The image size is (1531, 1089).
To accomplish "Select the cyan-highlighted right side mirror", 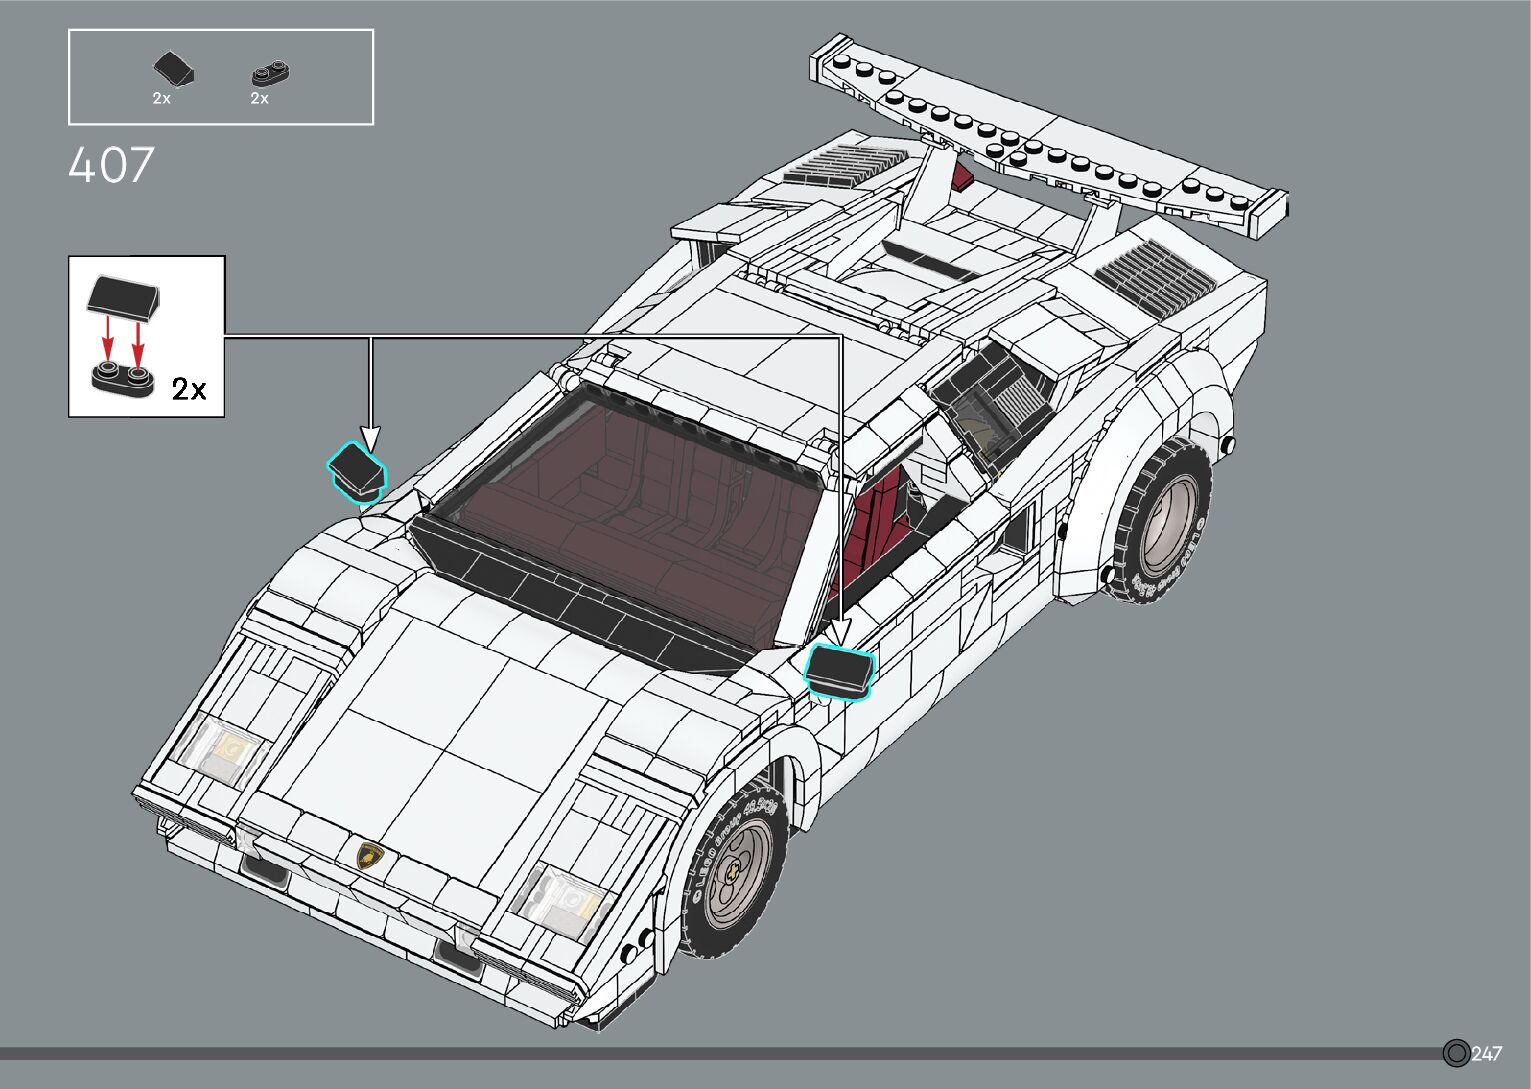I will [839, 670].
